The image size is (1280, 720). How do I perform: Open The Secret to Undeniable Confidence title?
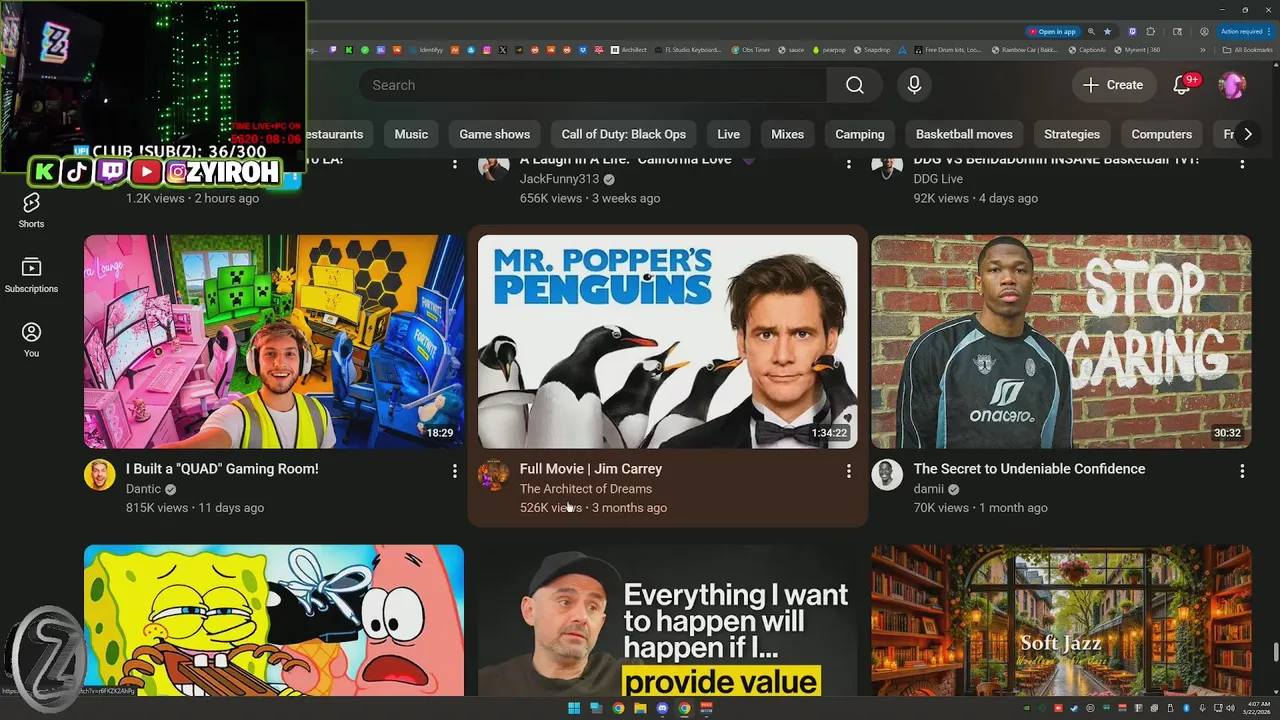[x=1029, y=469]
